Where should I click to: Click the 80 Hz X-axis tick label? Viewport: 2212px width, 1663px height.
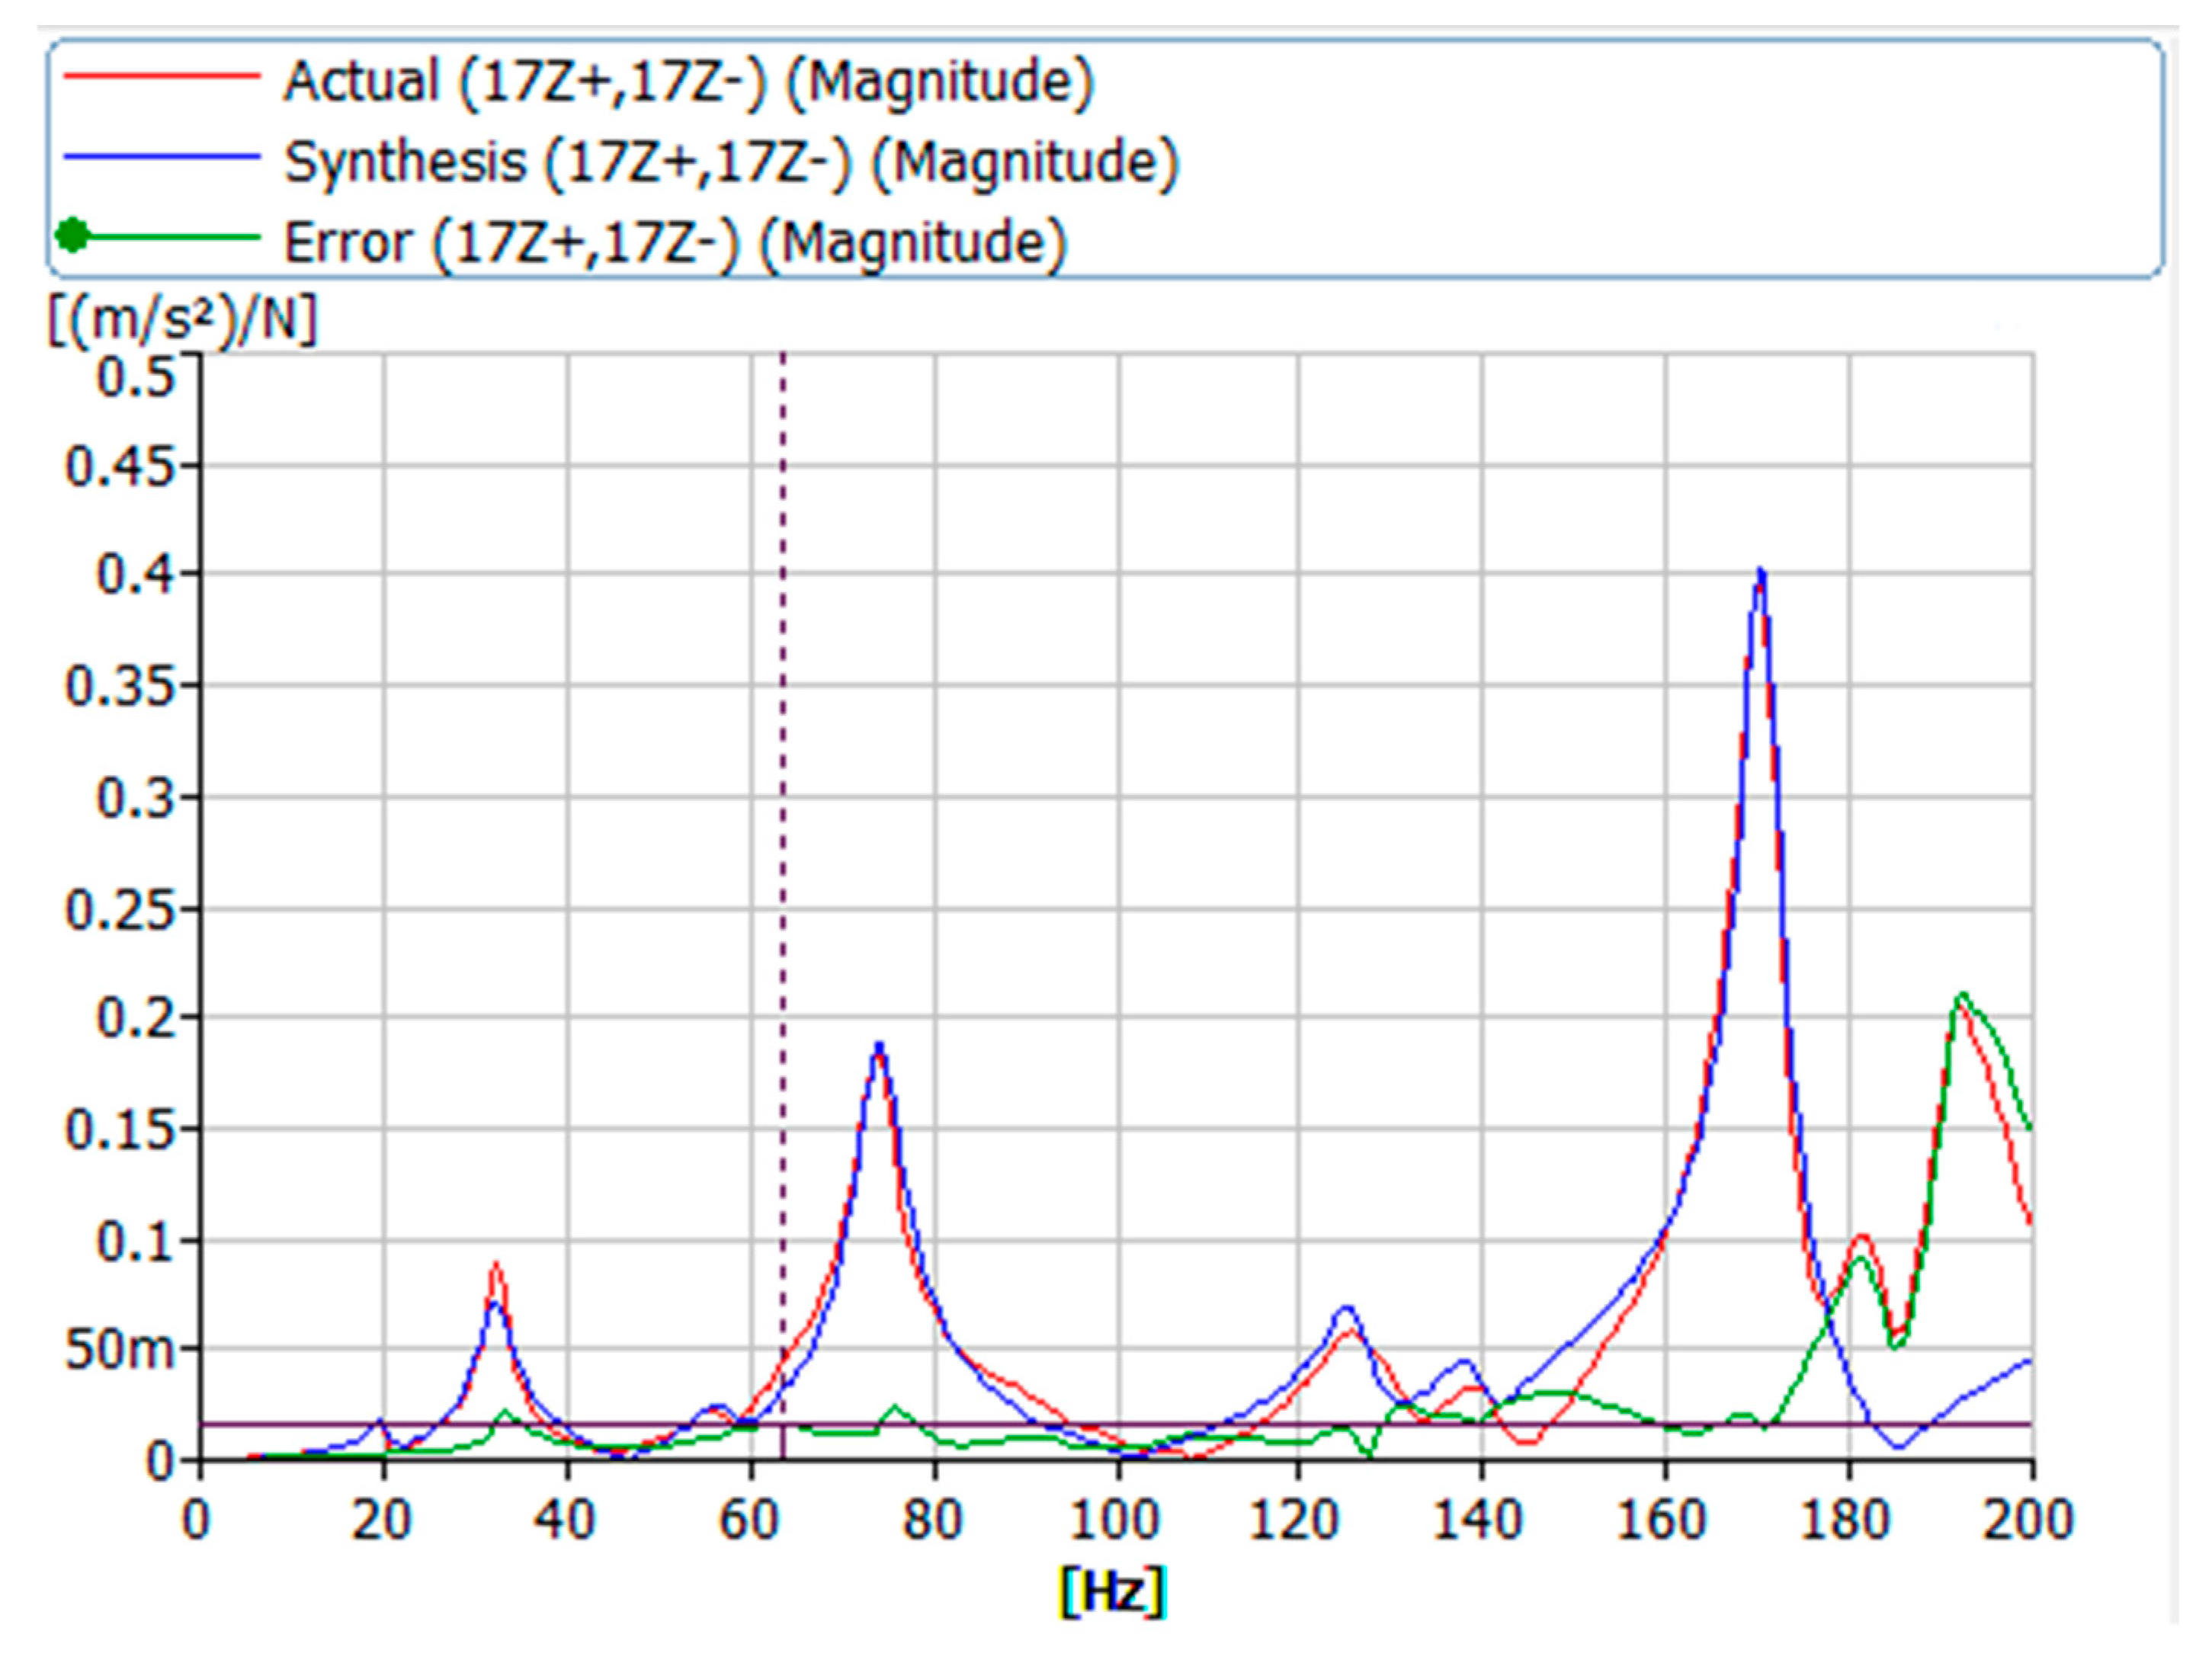(x=933, y=1520)
